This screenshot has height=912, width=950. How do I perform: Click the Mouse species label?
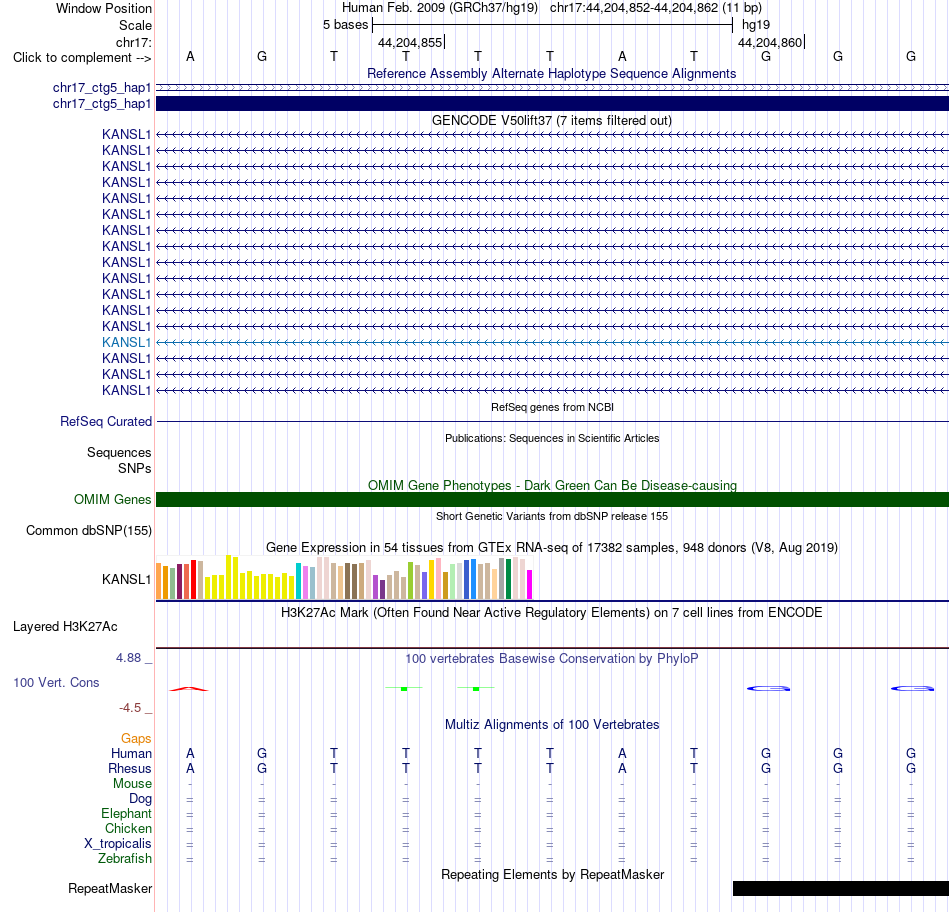132,784
